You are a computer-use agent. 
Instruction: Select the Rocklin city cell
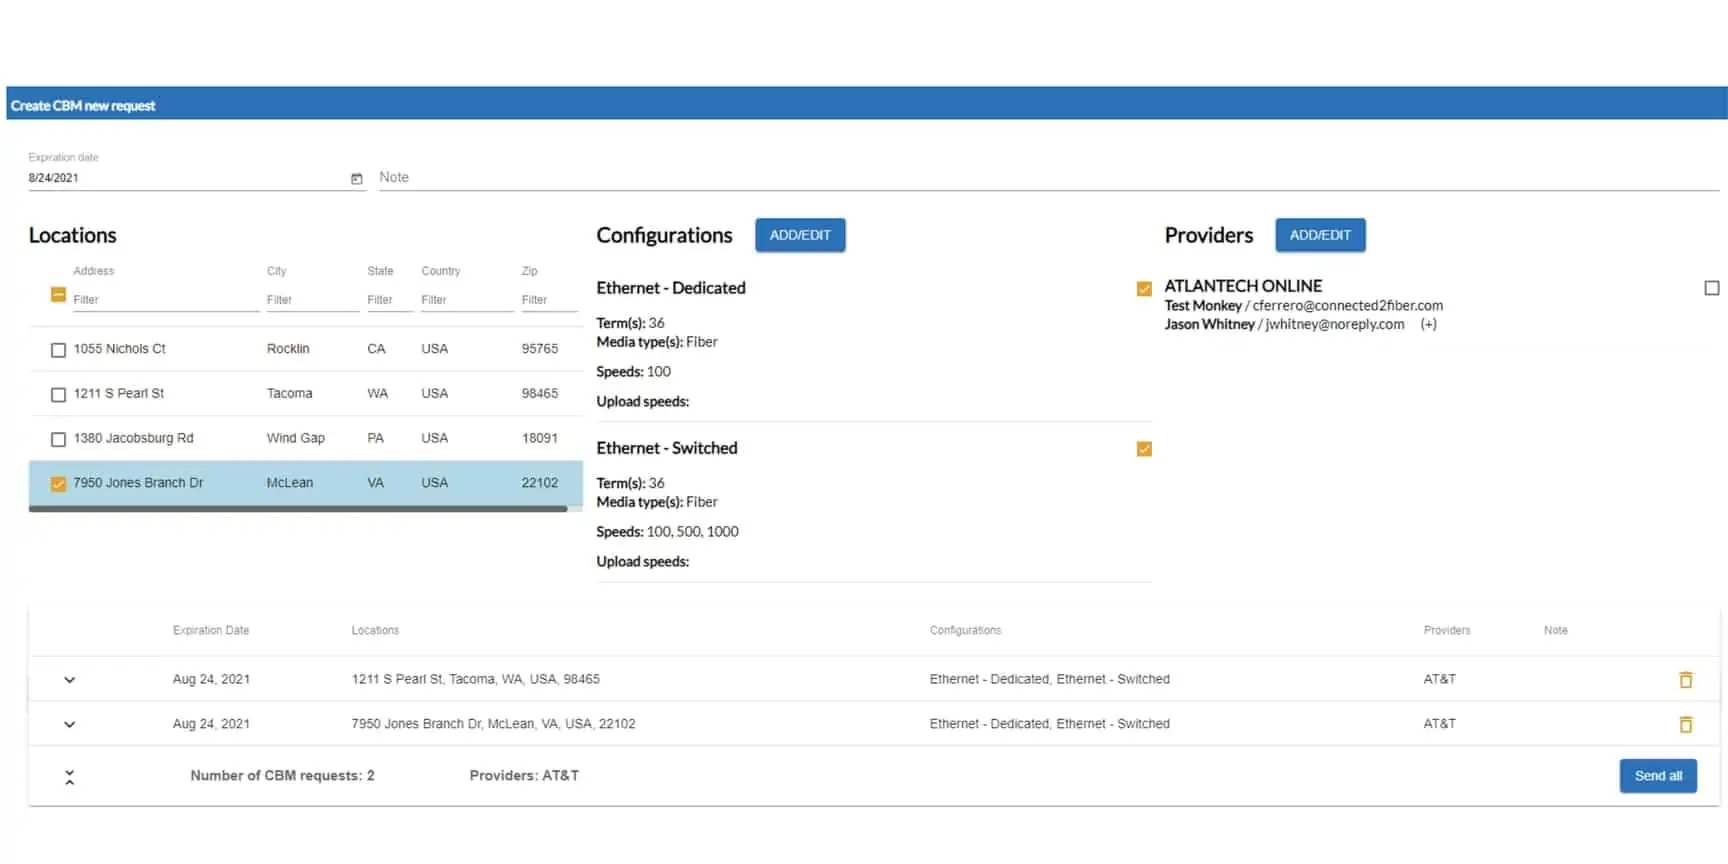tap(288, 349)
